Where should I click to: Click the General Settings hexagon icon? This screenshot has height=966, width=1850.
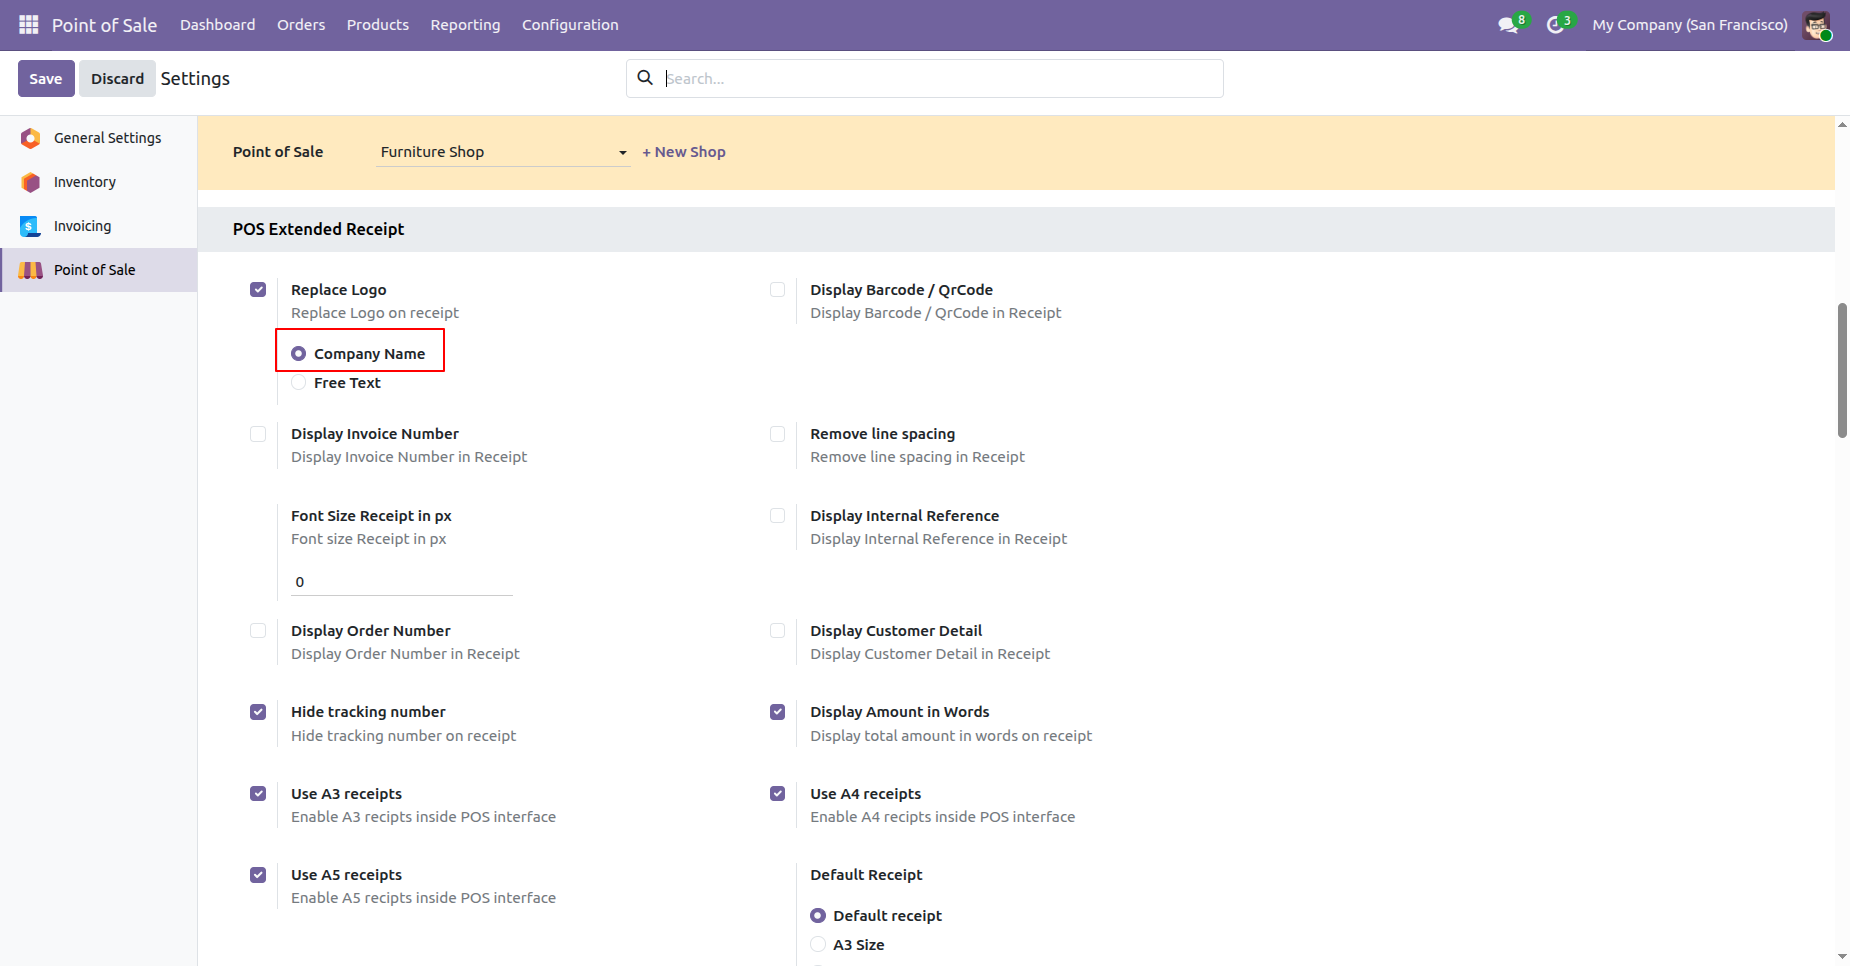coord(31,138)
